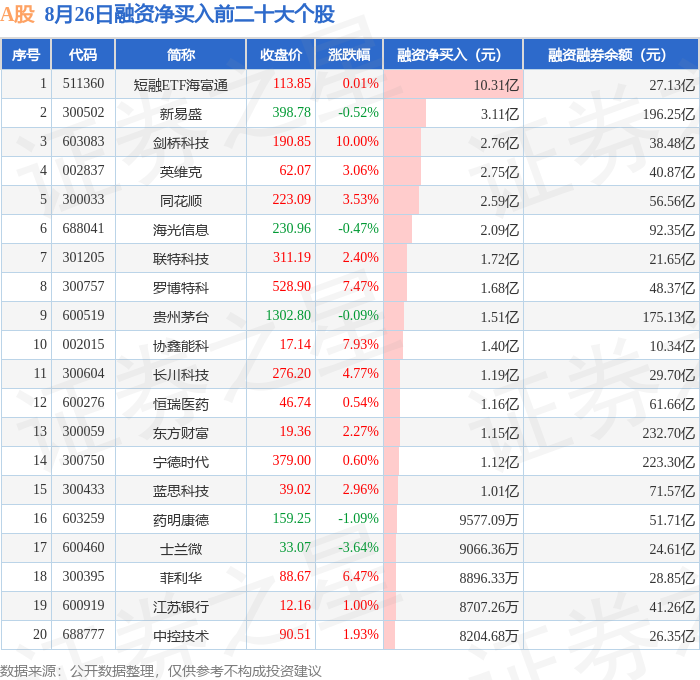Click 海光信息 balance 92.35亿
The image size is (700, 680).
[672, 230]
